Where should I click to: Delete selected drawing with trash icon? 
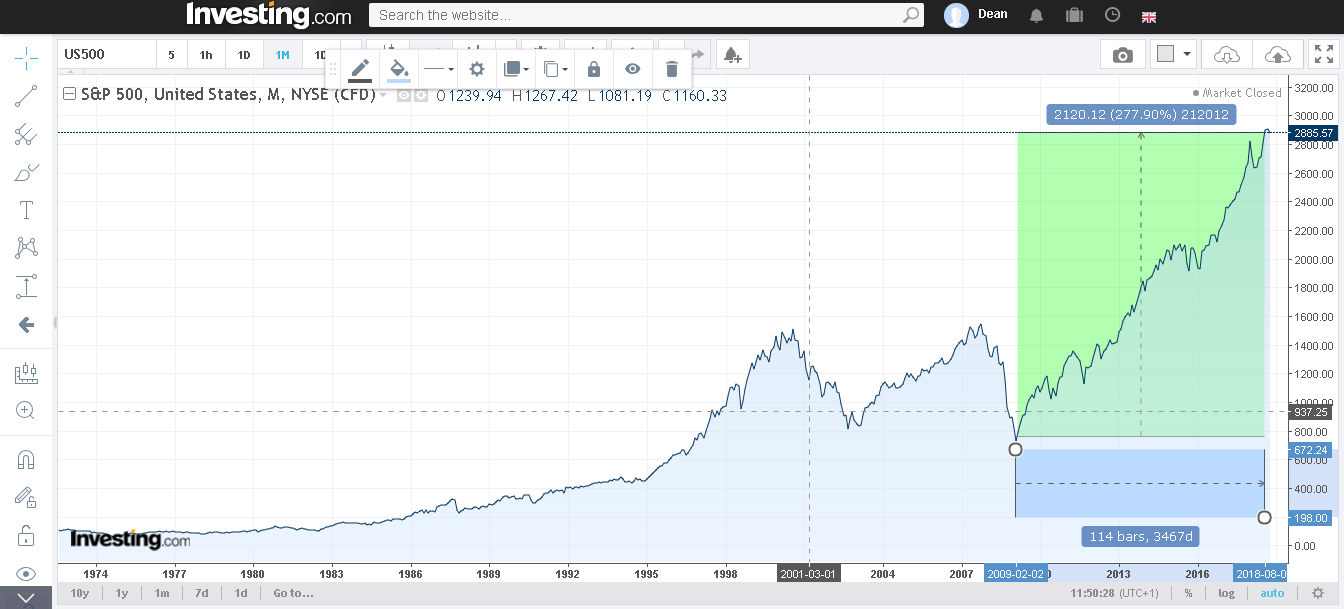pos(672,69)
